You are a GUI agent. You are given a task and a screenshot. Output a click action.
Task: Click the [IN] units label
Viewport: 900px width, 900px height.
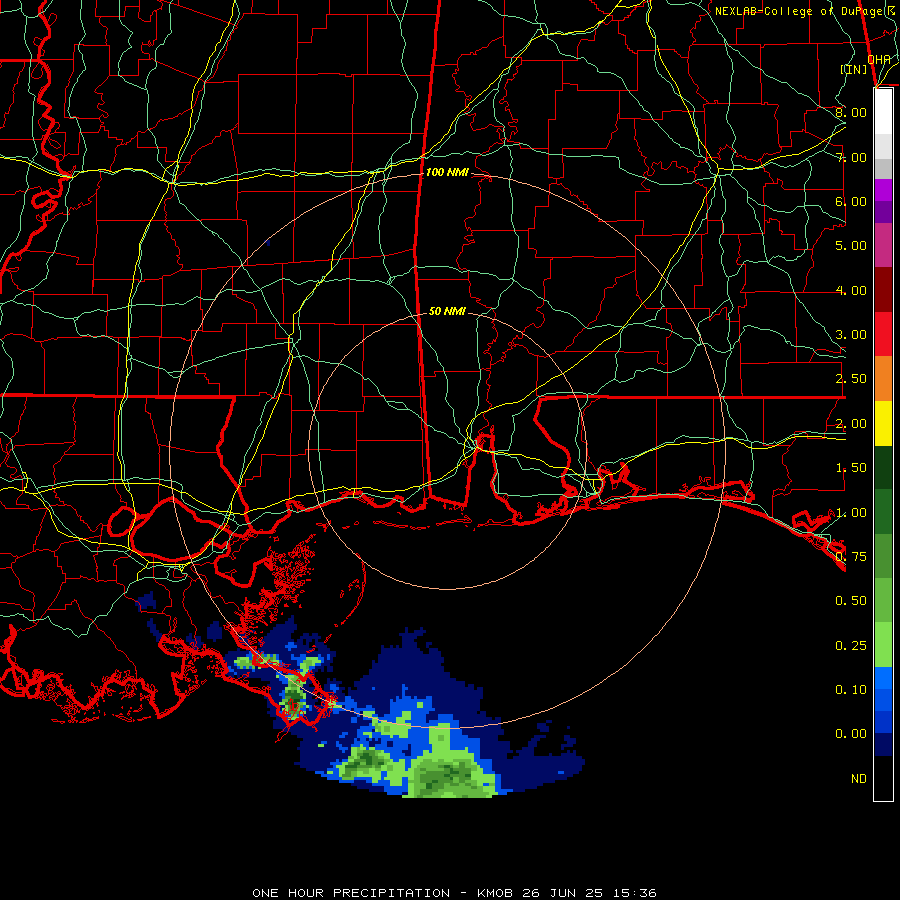point(854,69)
